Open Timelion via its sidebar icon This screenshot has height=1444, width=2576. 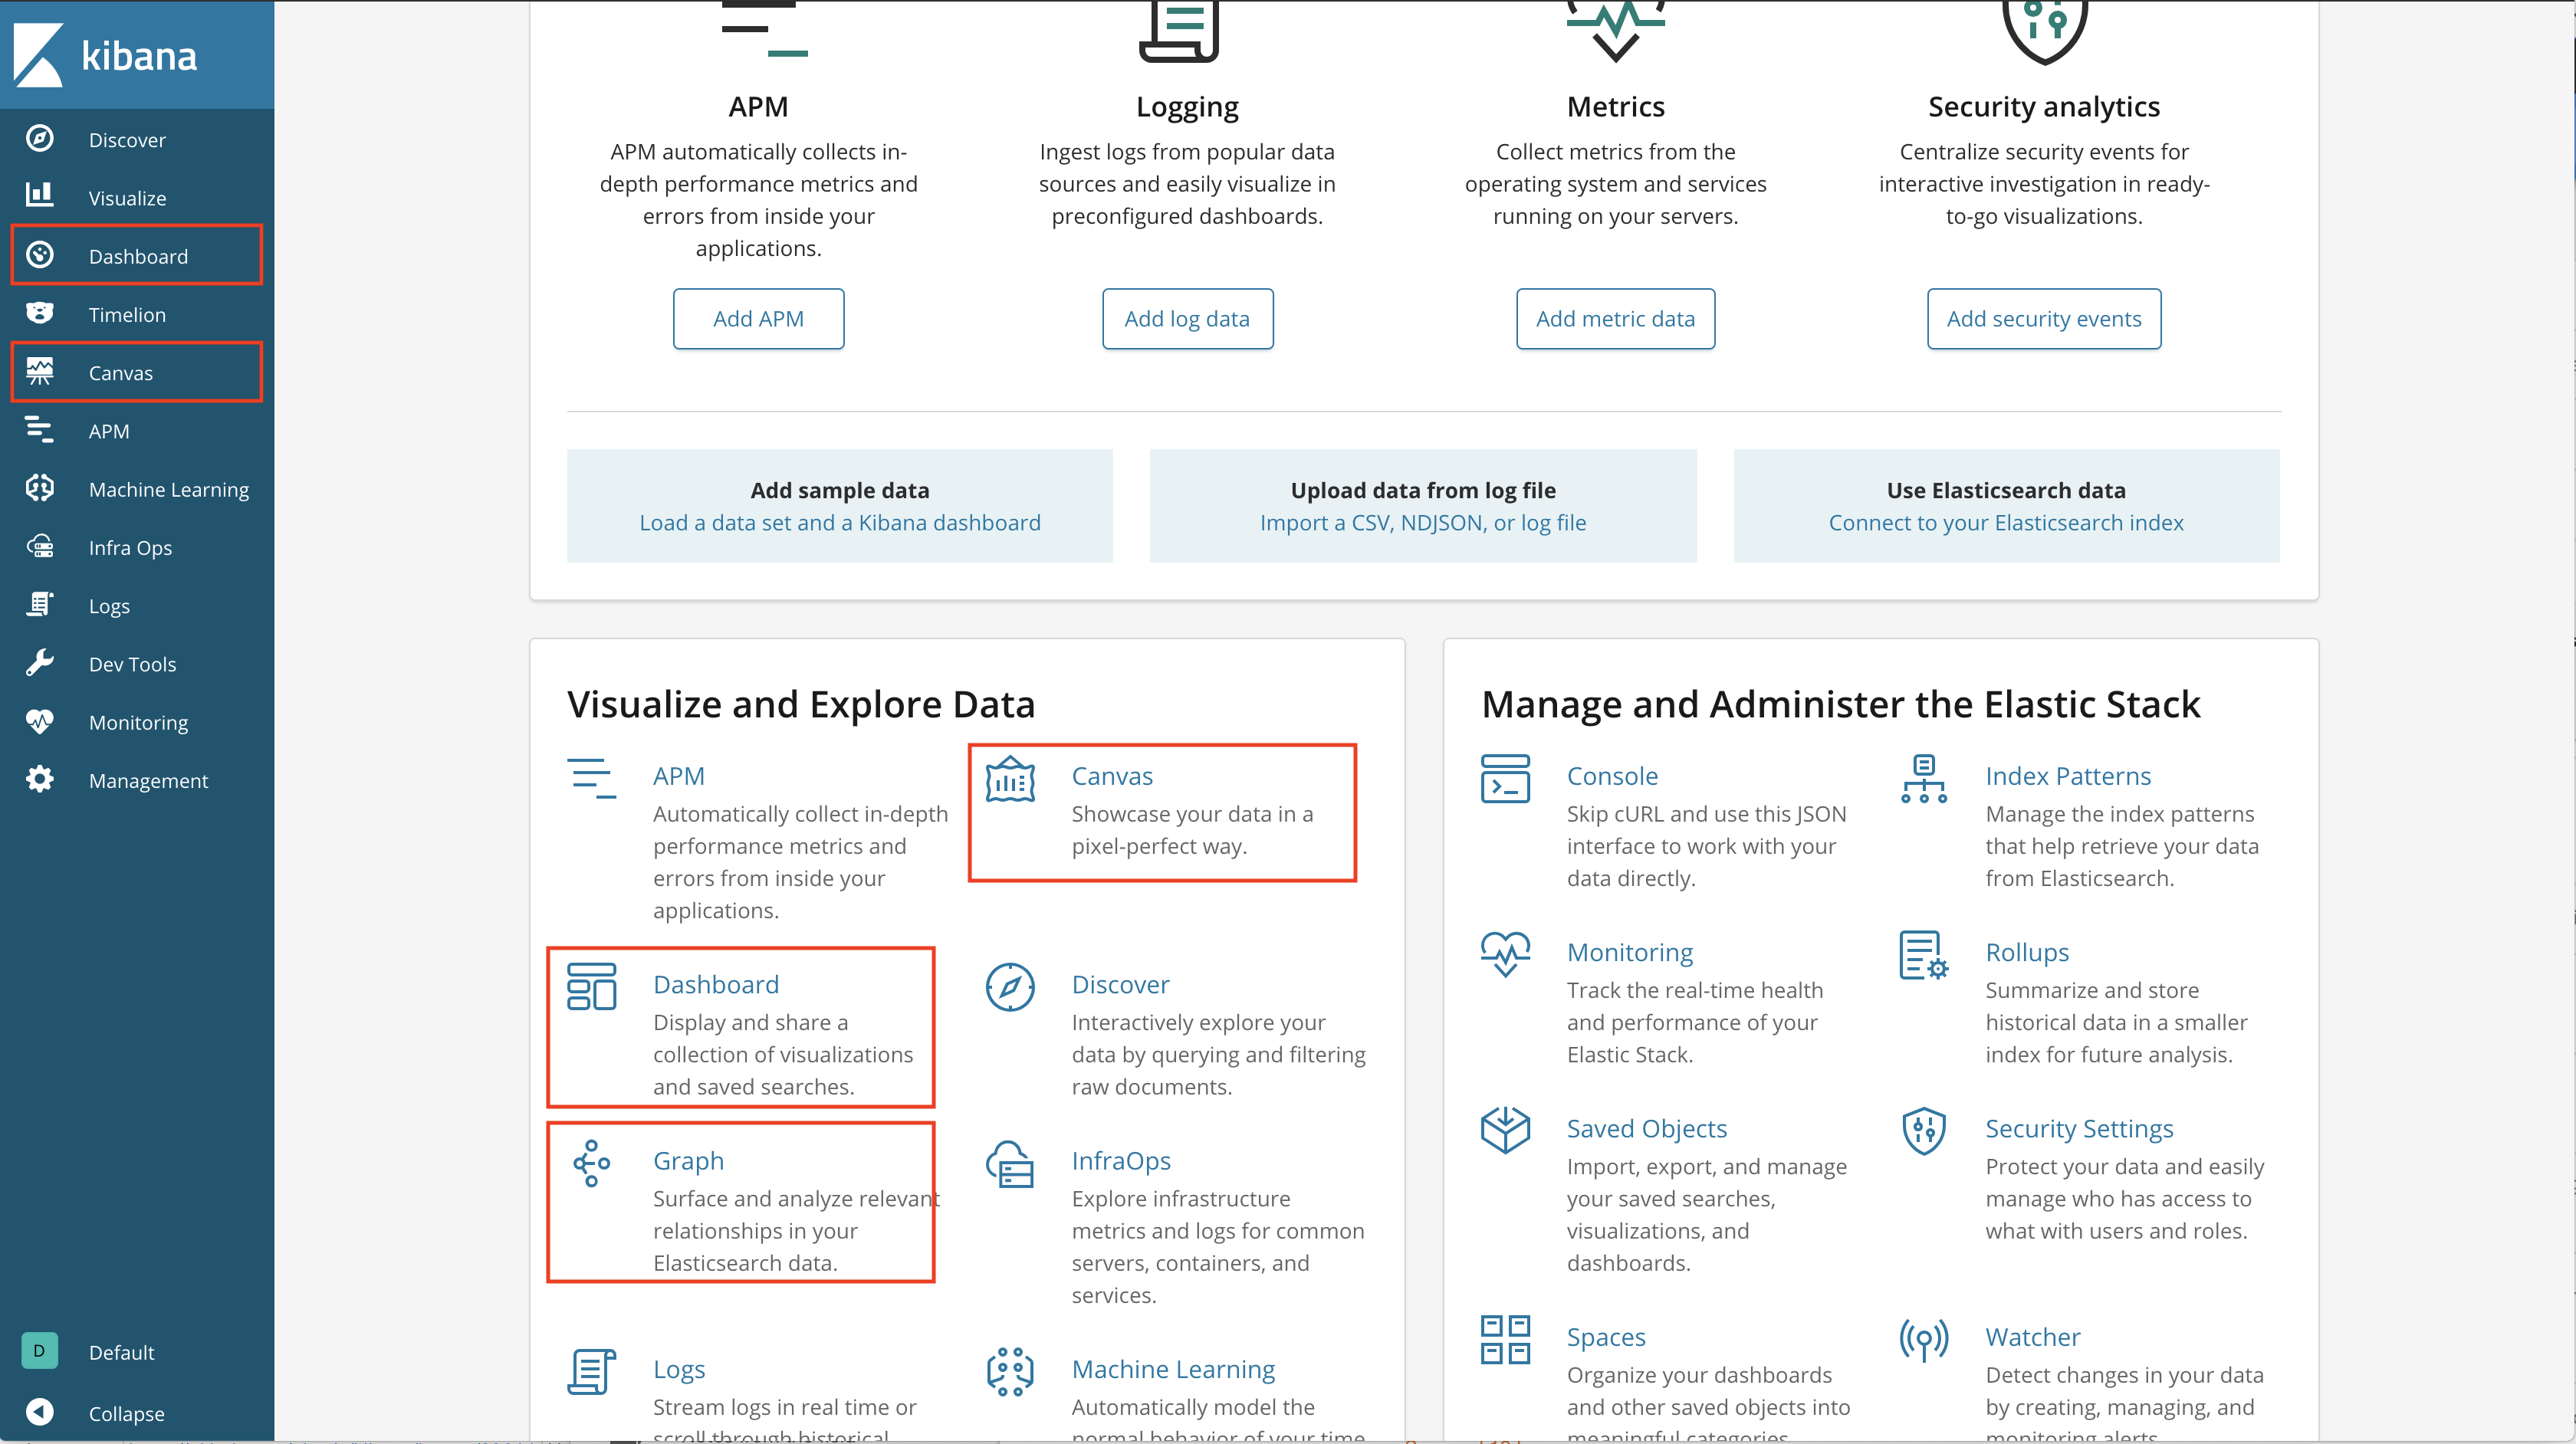tap(40, 313)
